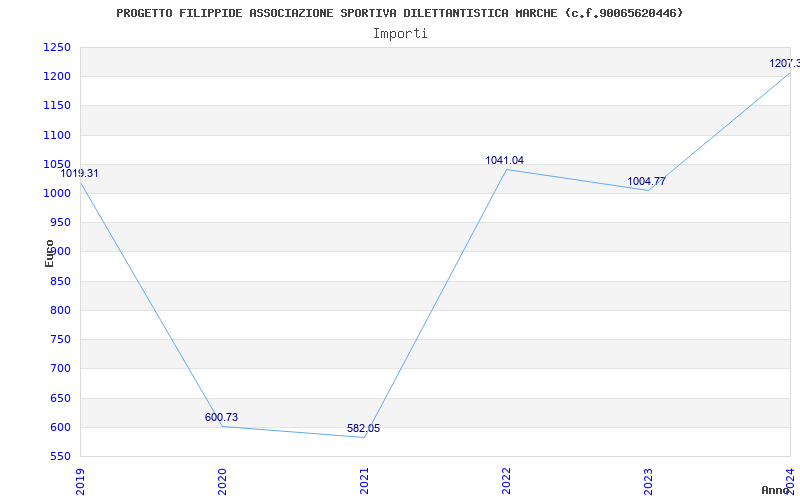This screenshot has height=500, width=800.
Task: Select the 600.73 data label
Action: (x=221, y=417)
